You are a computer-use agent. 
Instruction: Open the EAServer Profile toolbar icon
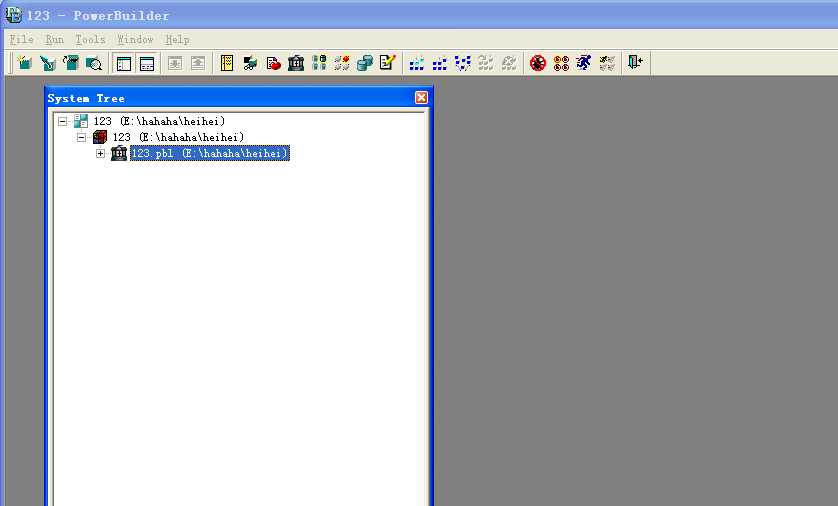[x=342, y=63]
